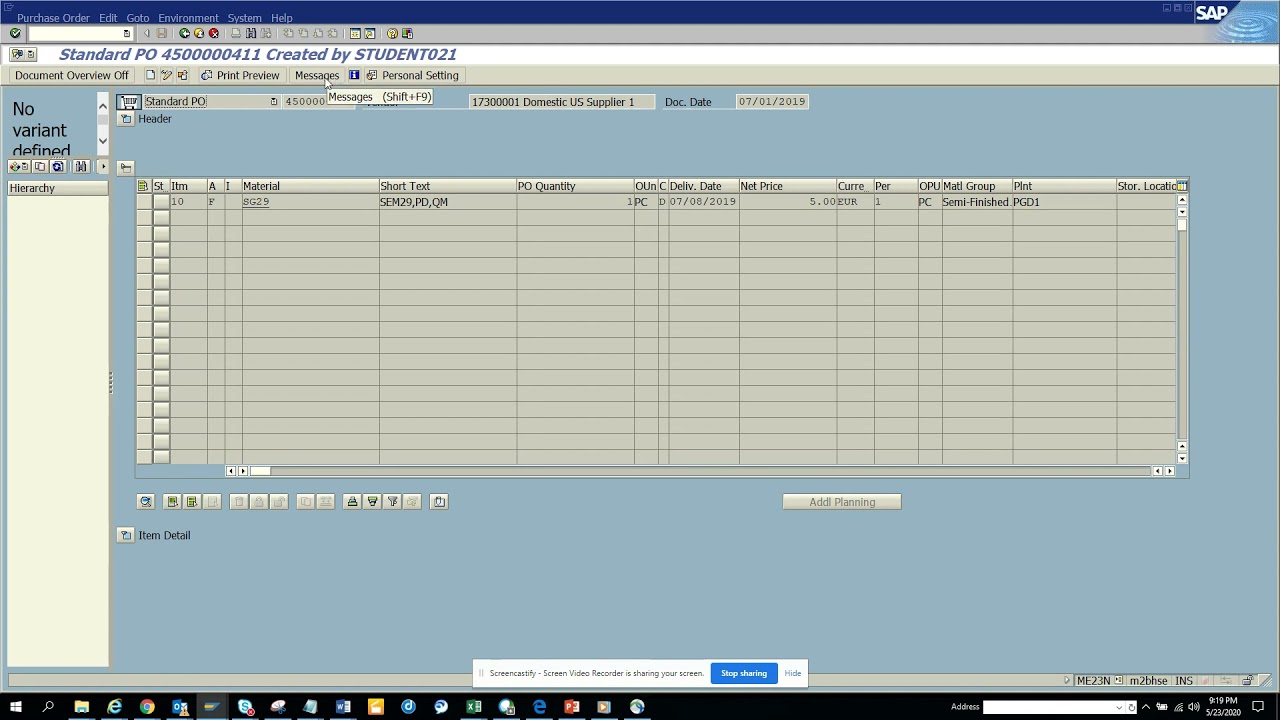The width and height of the screenshot is (1280, 720).
Task: Toggle Display/Change pencil icon
Action: (x=167, y=75)
